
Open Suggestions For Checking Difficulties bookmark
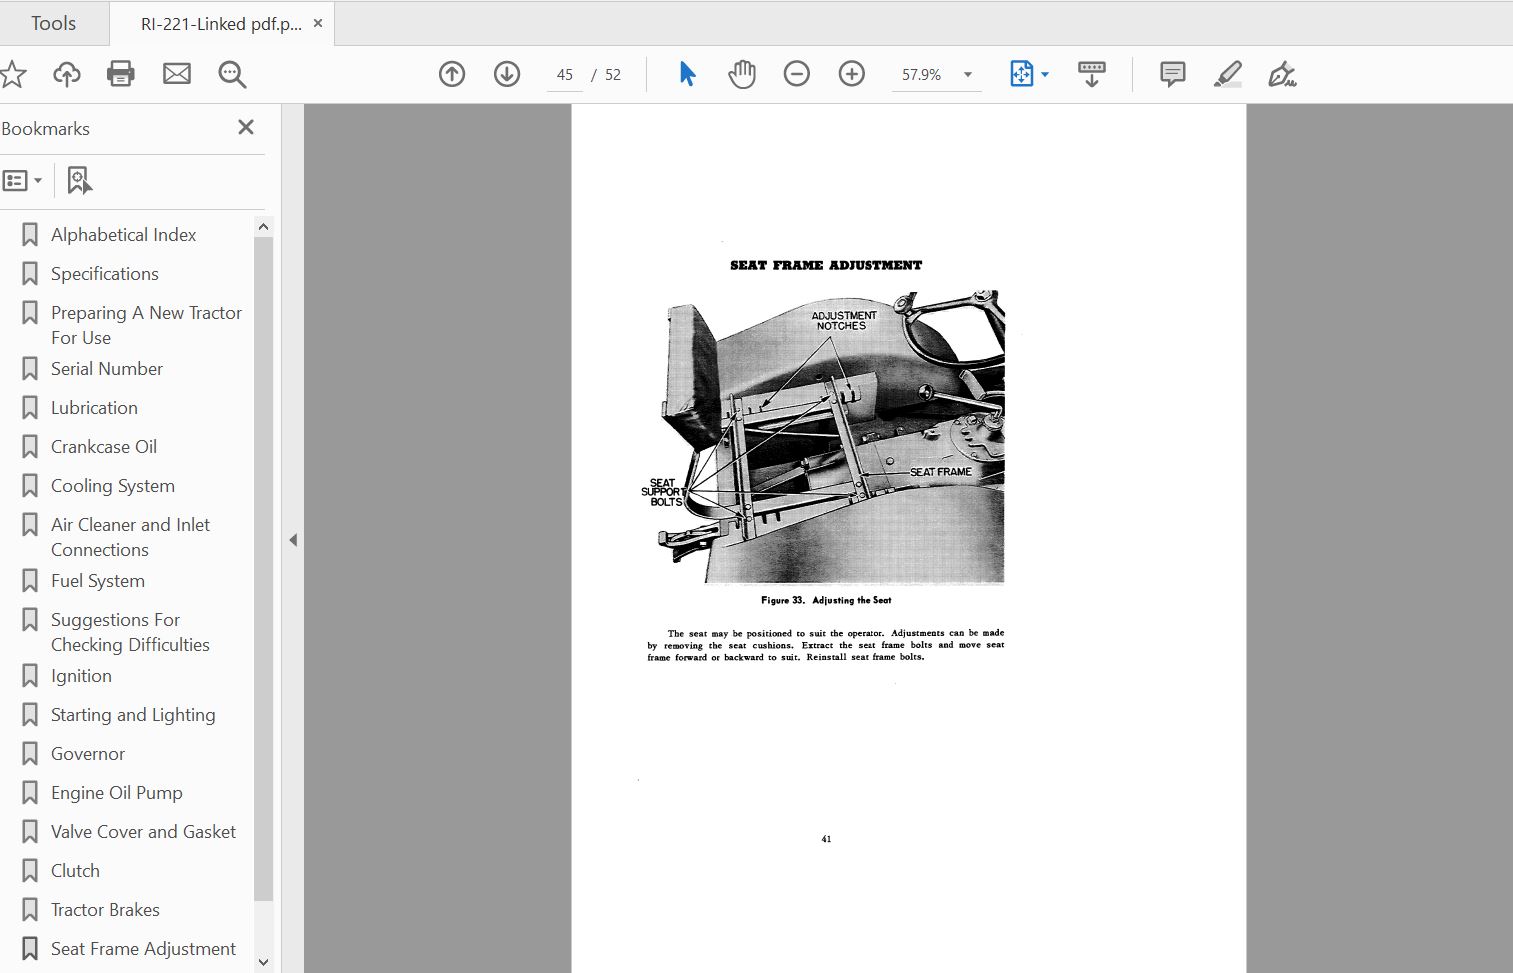click(x=130, y=632)
